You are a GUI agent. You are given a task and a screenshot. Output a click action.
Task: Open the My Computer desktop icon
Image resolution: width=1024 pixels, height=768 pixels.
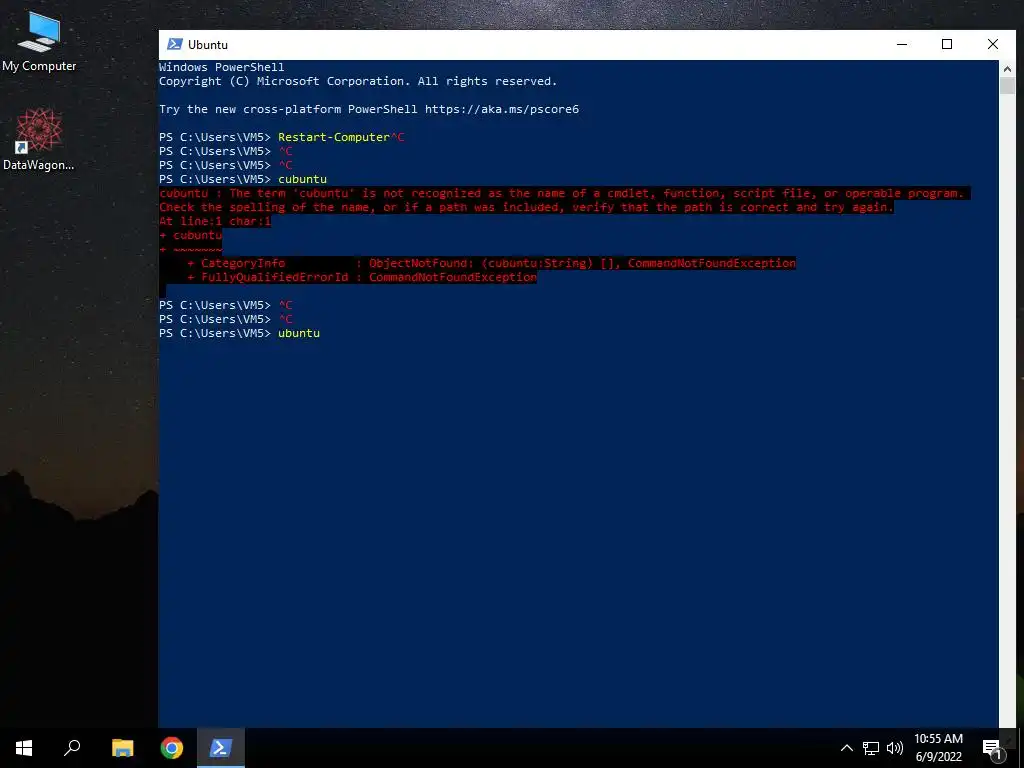point(39,40)
